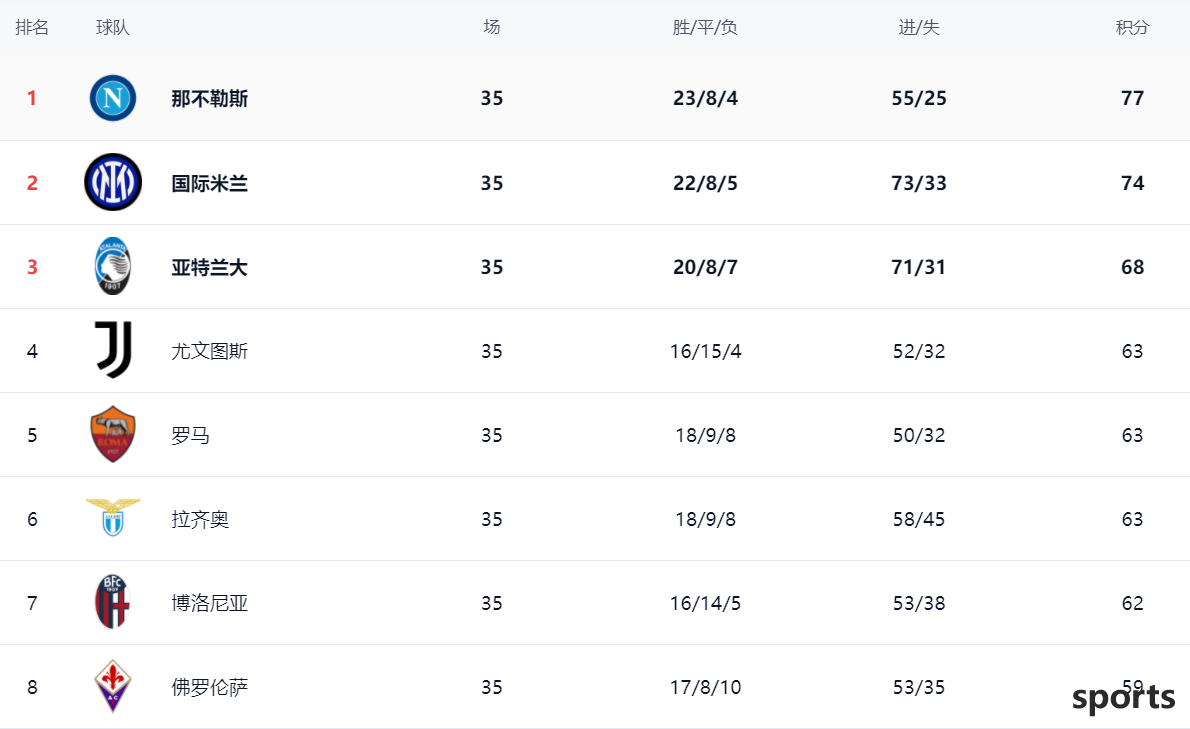This screenshot has height=729, width=1190.
Task: Click the Fiorentina purple crest
Action: [x=113, y=686]
